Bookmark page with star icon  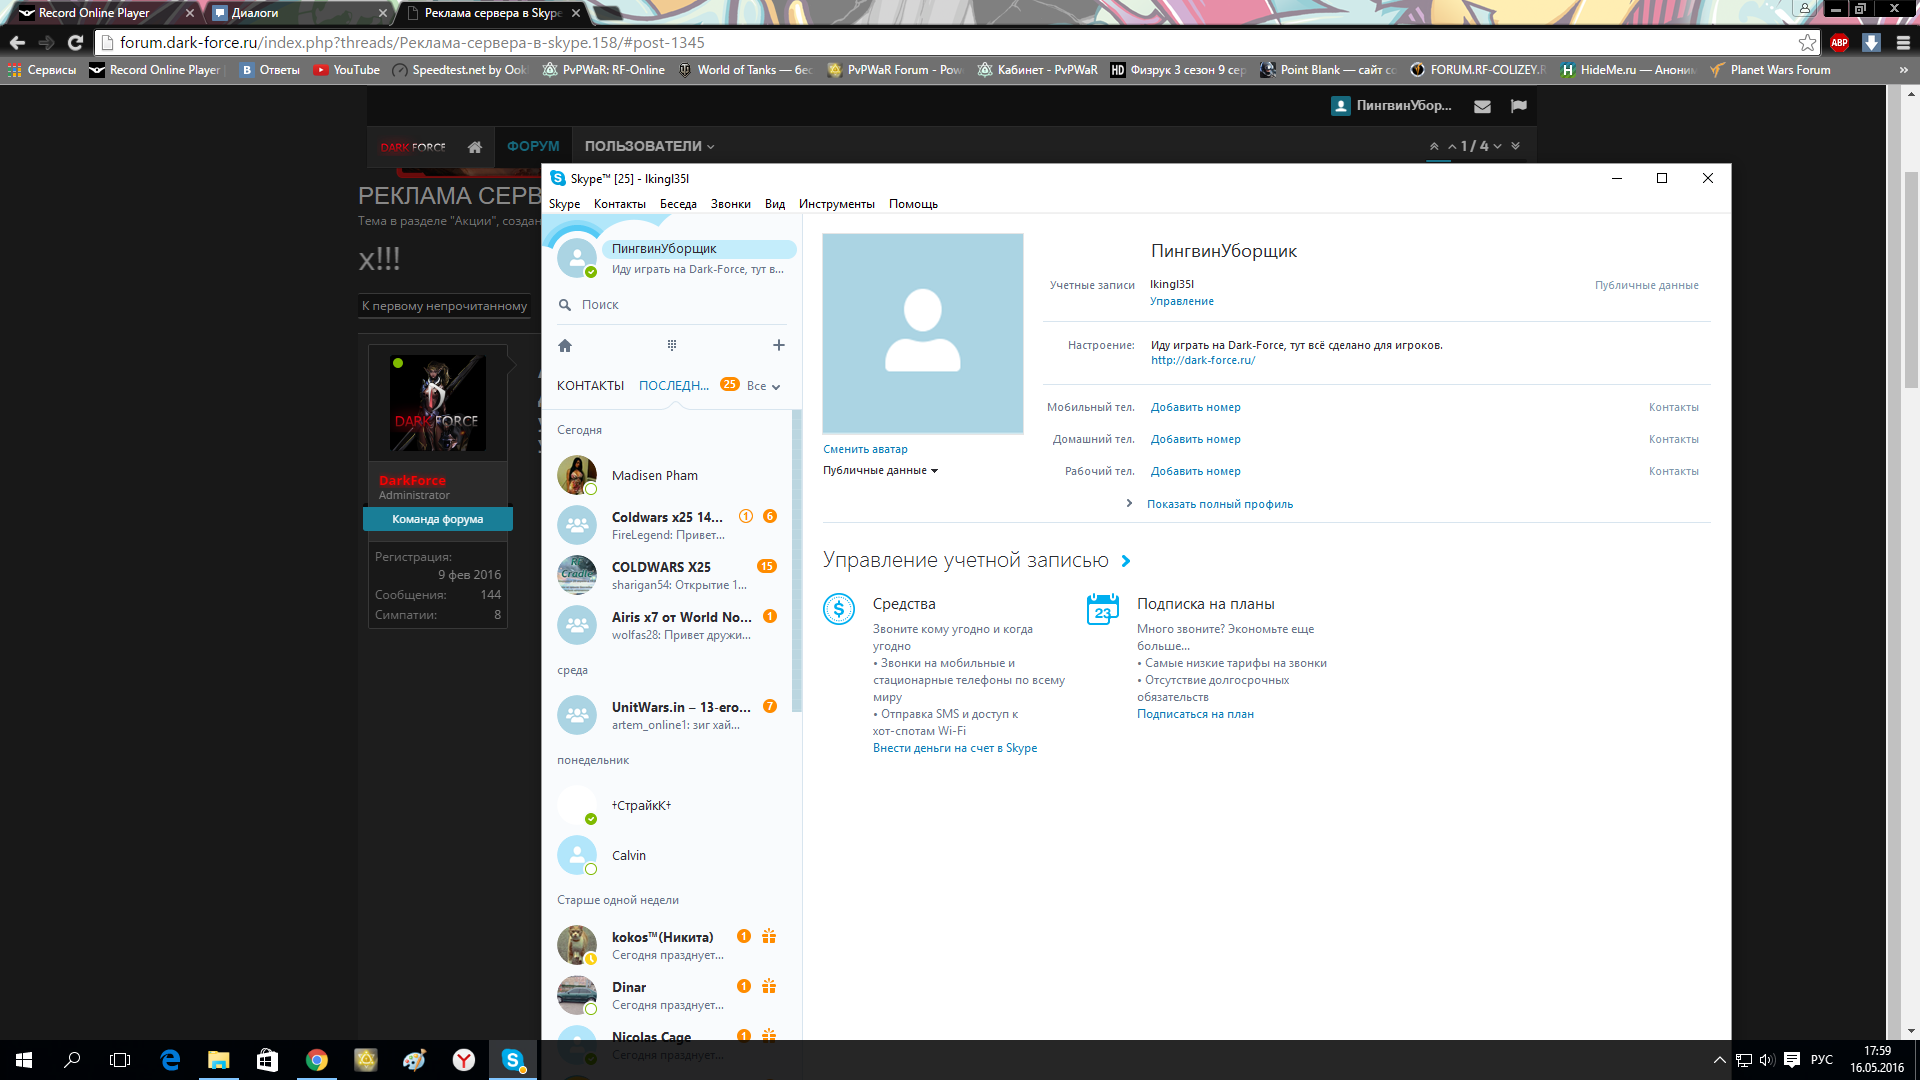pos(1807,43)
